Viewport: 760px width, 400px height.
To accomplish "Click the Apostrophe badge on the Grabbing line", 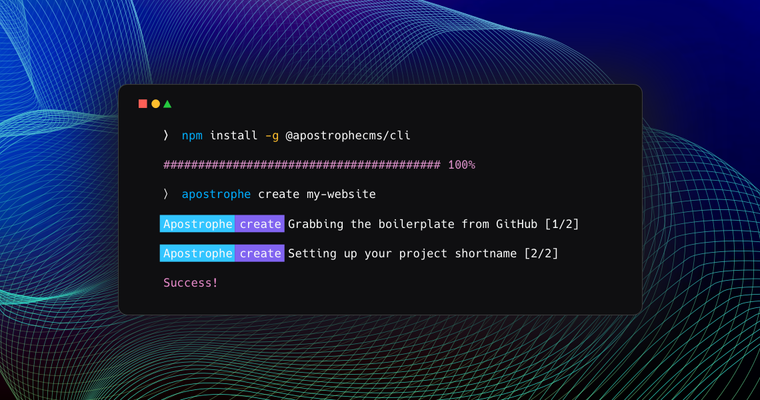I will [198, 224].
